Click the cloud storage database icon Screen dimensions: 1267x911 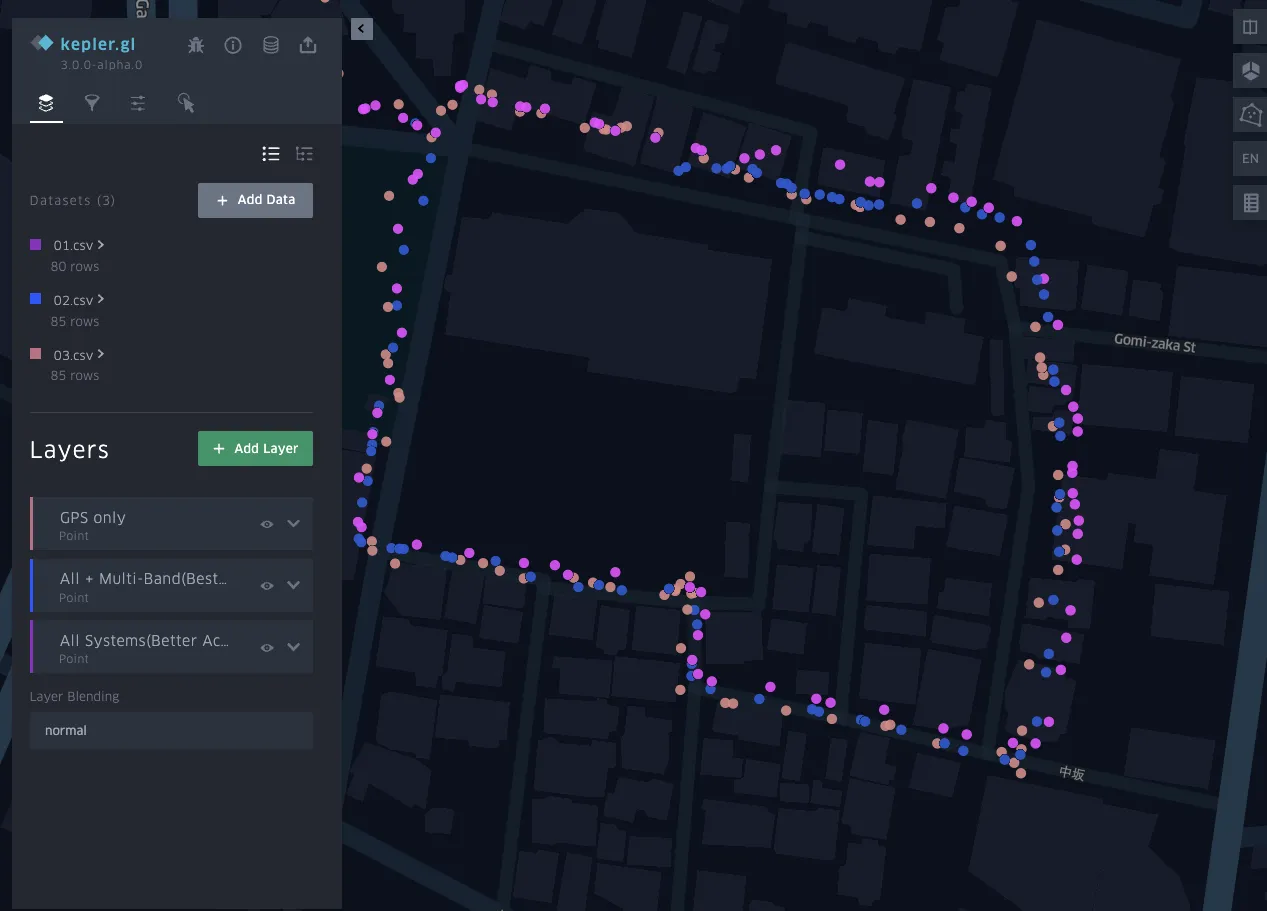point(271,45)
